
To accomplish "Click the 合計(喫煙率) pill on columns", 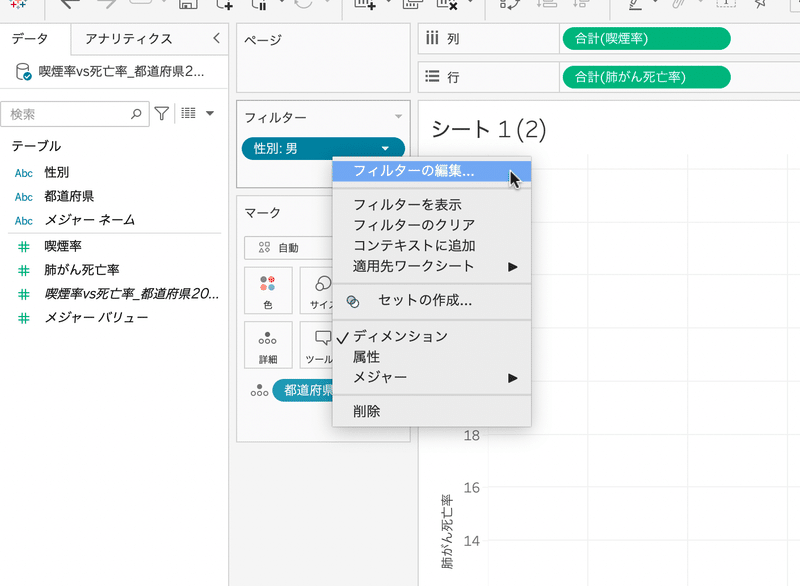I will click(x=646, y=38).
